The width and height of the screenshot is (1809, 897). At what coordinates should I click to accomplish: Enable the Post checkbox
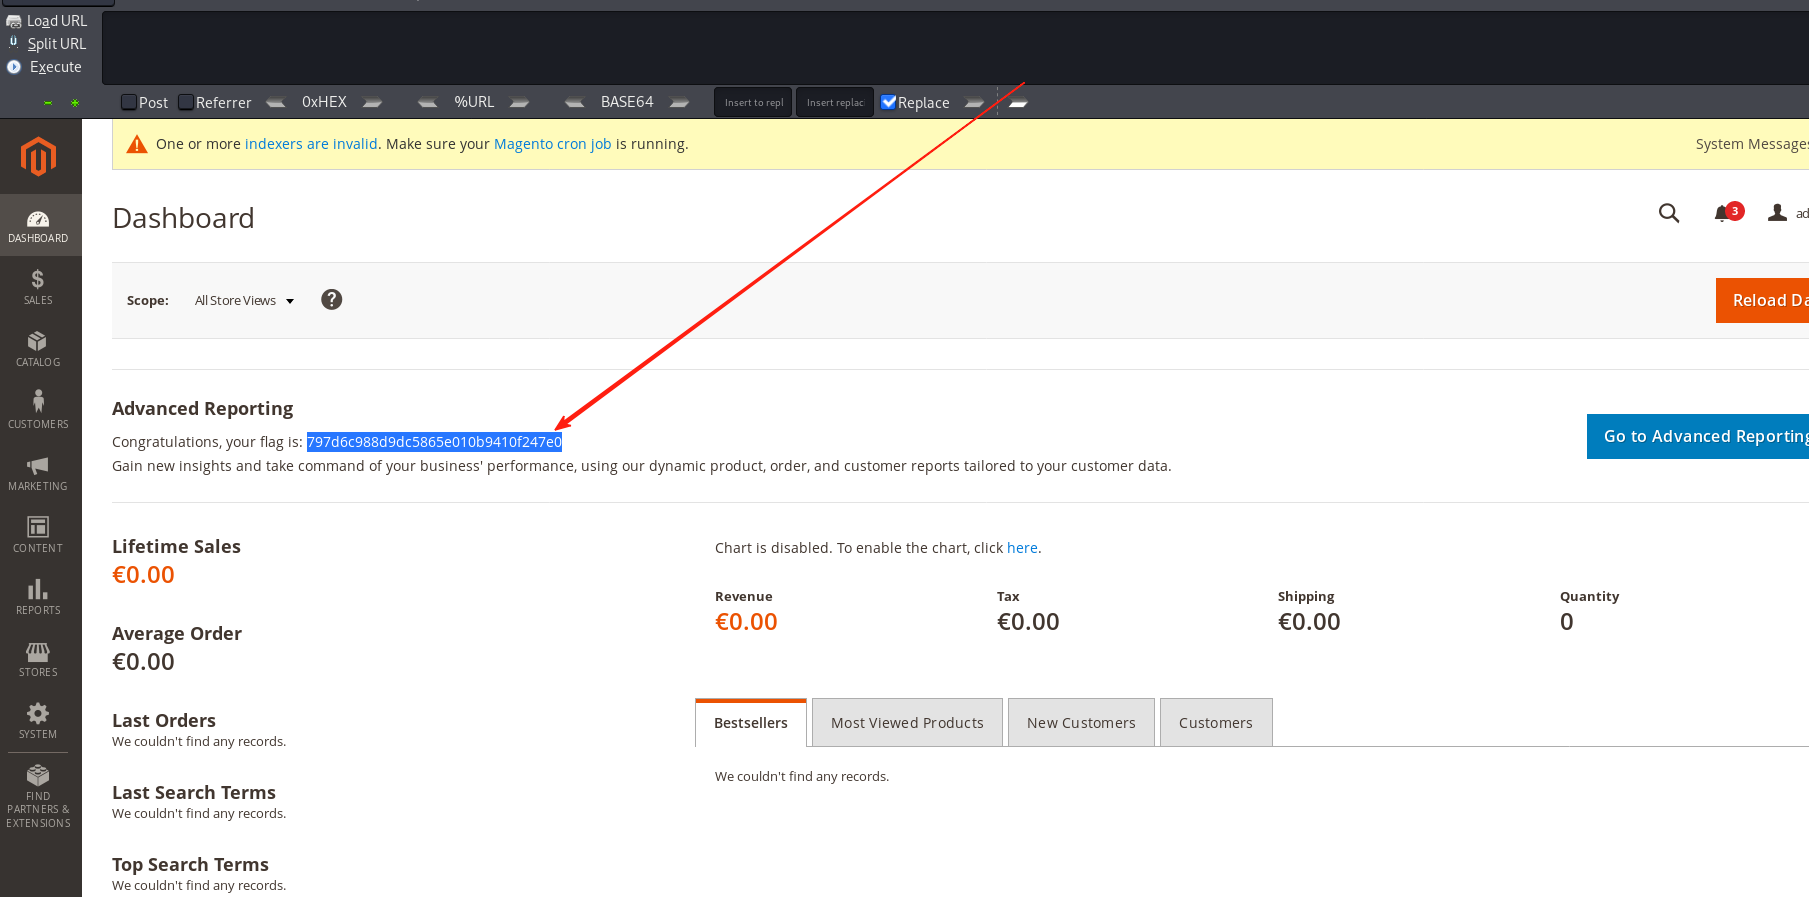pos(129,102)
